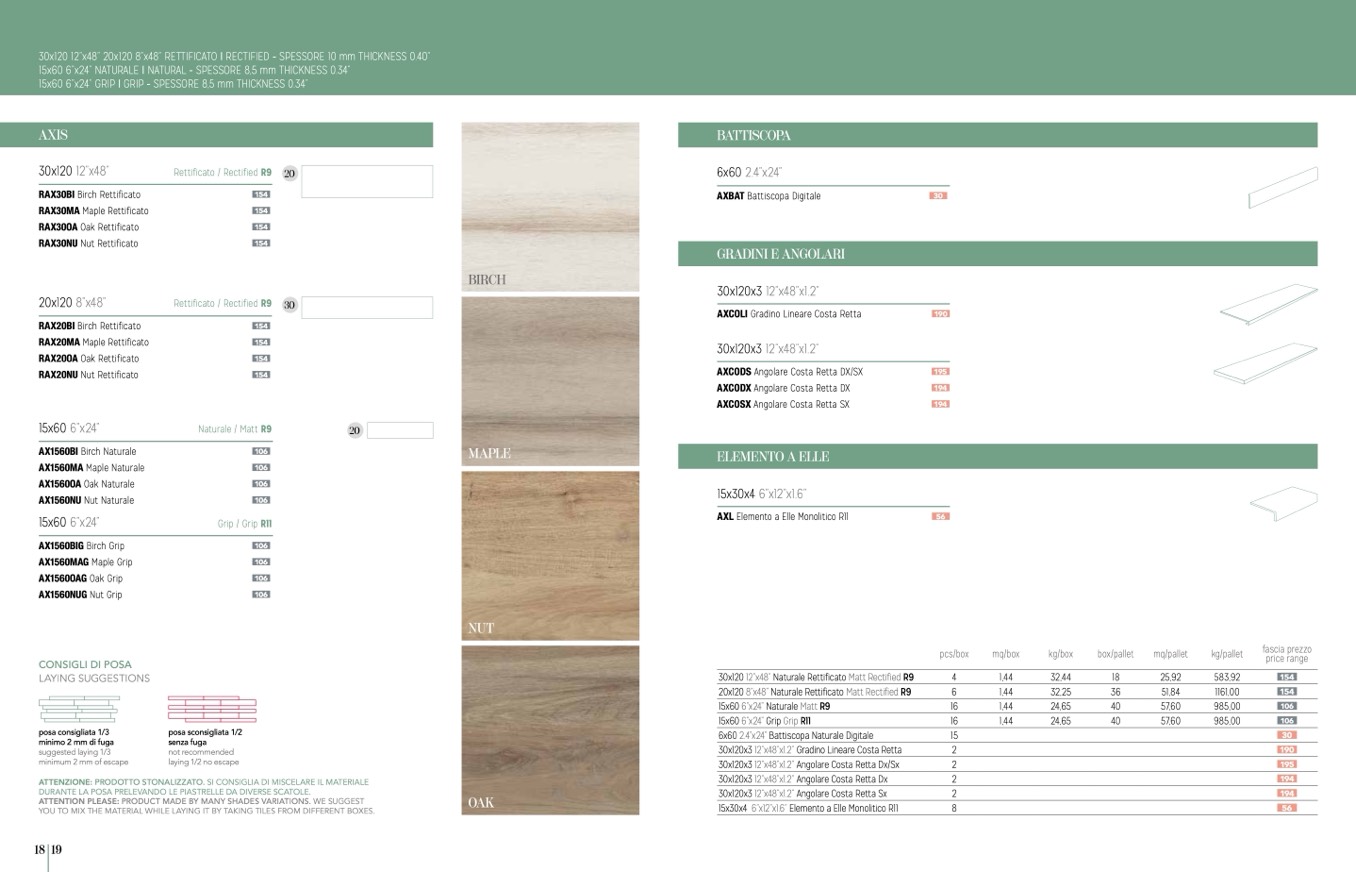Click the pink 30 badge beside AXBAT

tap(937, 196)
